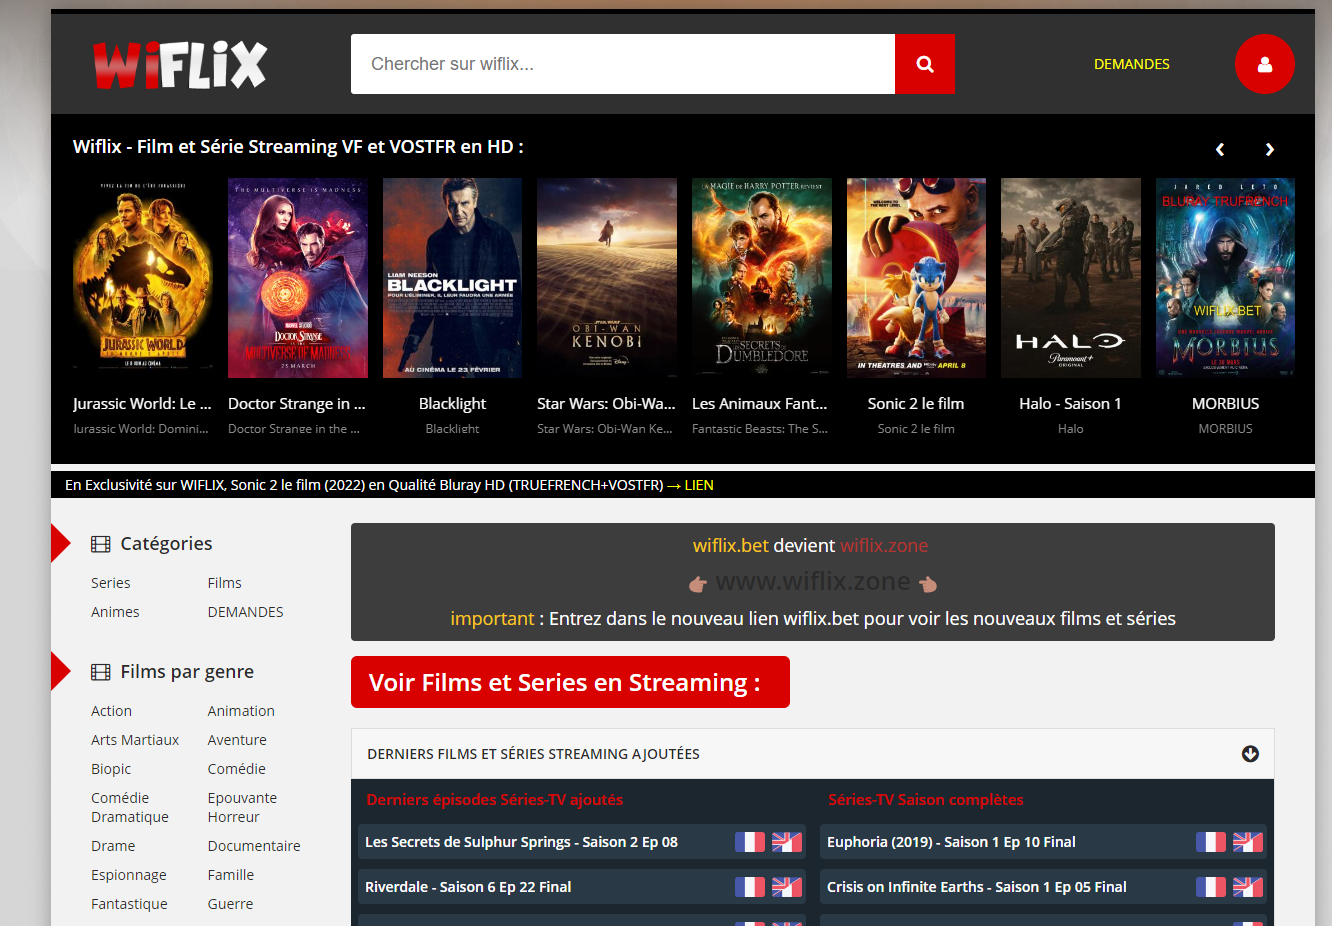Open the wiflix.zone red link

(884, 546)
